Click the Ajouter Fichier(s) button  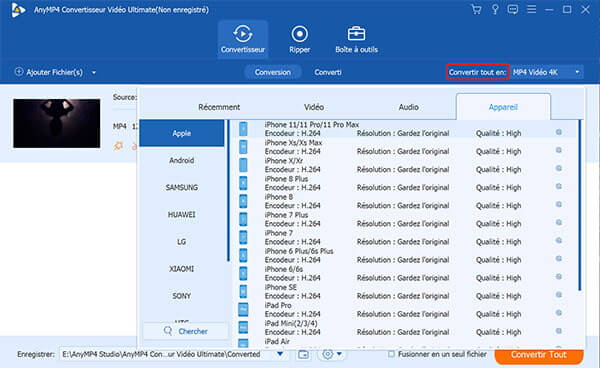pos(49,72)
